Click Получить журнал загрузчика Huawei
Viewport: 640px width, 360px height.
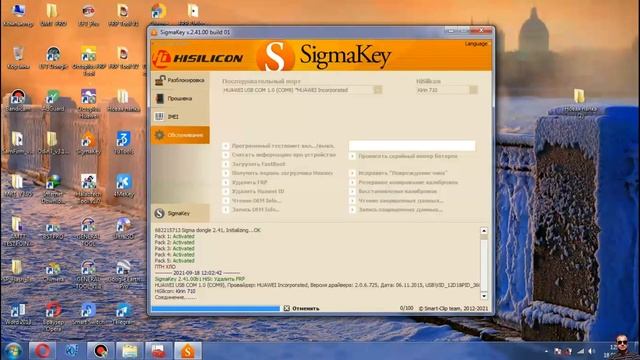278,173
